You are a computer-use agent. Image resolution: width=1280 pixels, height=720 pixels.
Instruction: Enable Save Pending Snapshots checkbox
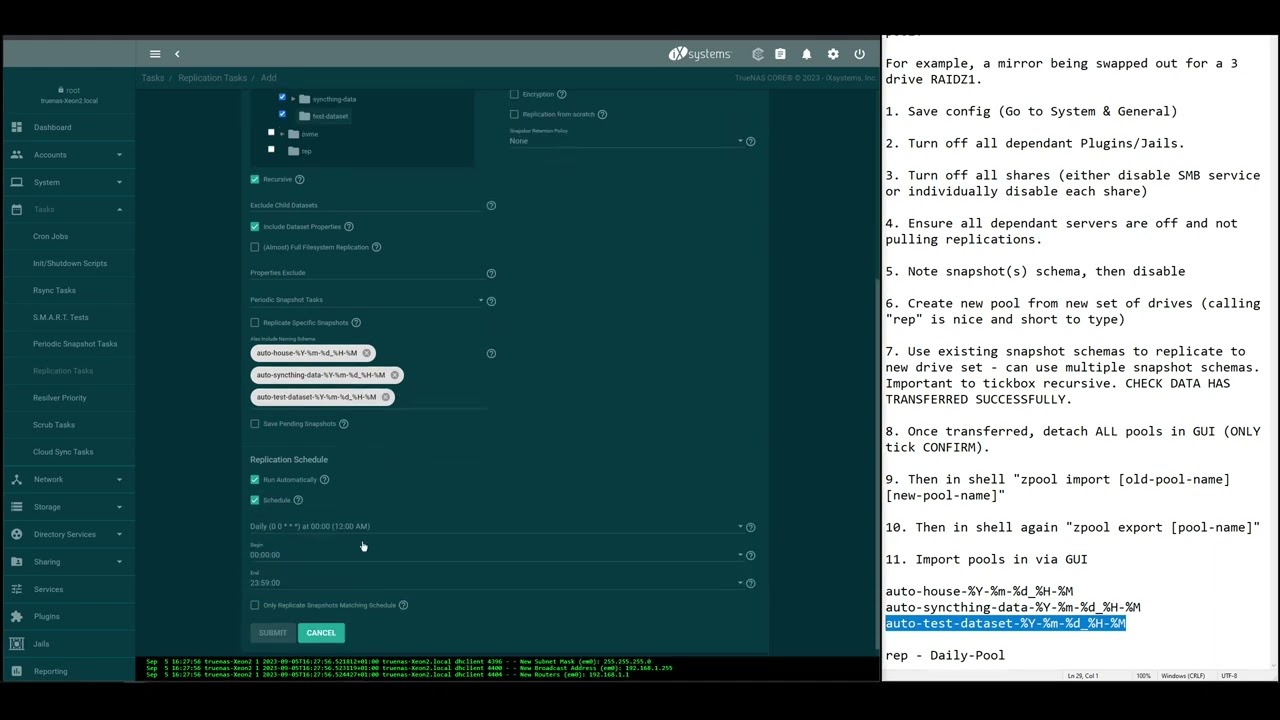[255, 424]
